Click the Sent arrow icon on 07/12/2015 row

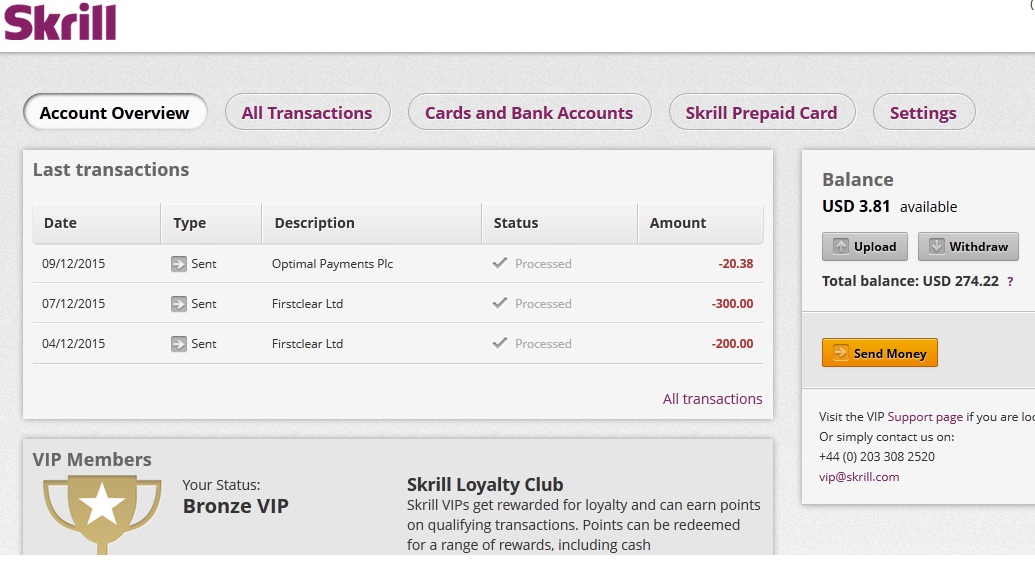pos(179,304)
